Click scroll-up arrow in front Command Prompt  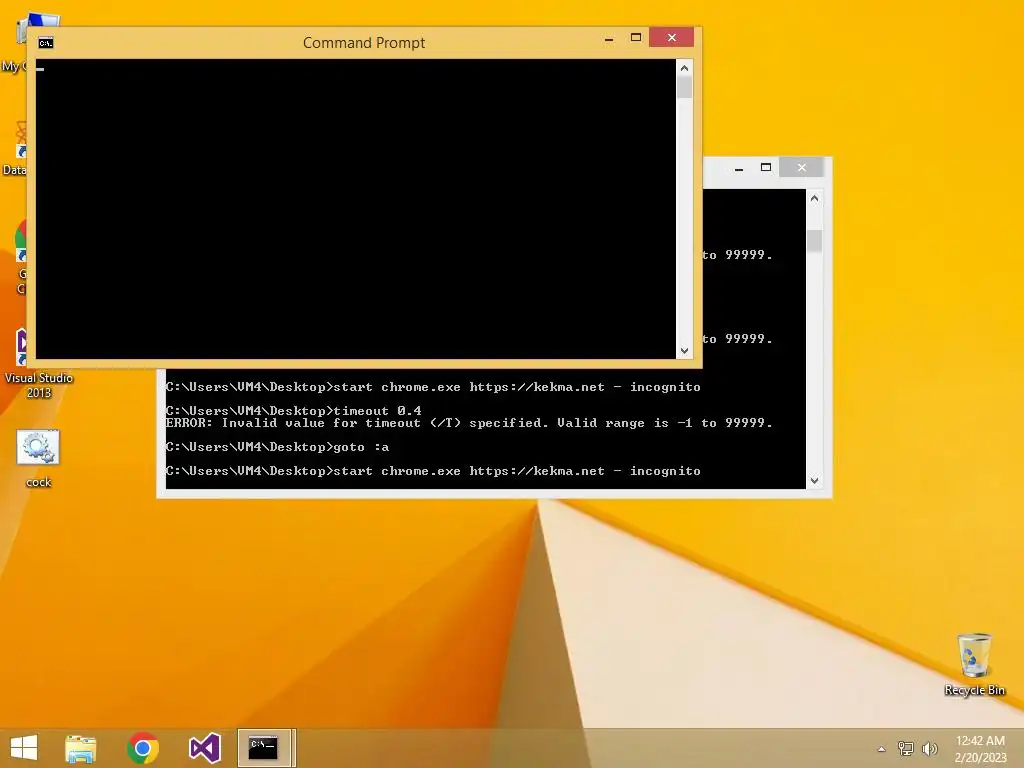point(684,68)
